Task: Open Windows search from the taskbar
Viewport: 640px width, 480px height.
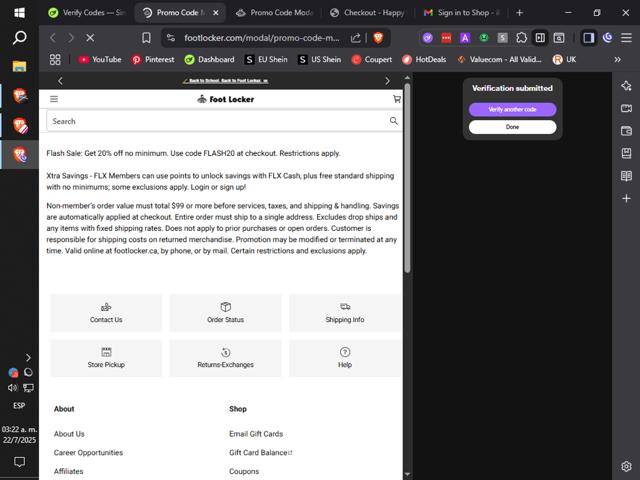Action: (19, 38)
